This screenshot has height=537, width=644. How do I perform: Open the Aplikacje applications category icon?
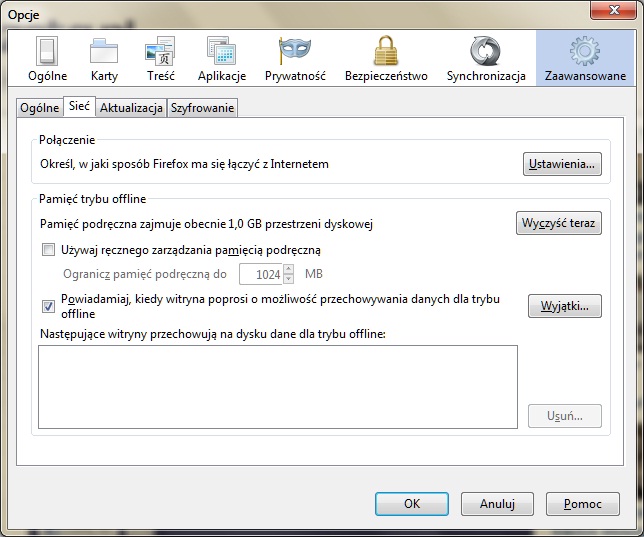click(x=222, y=58)
